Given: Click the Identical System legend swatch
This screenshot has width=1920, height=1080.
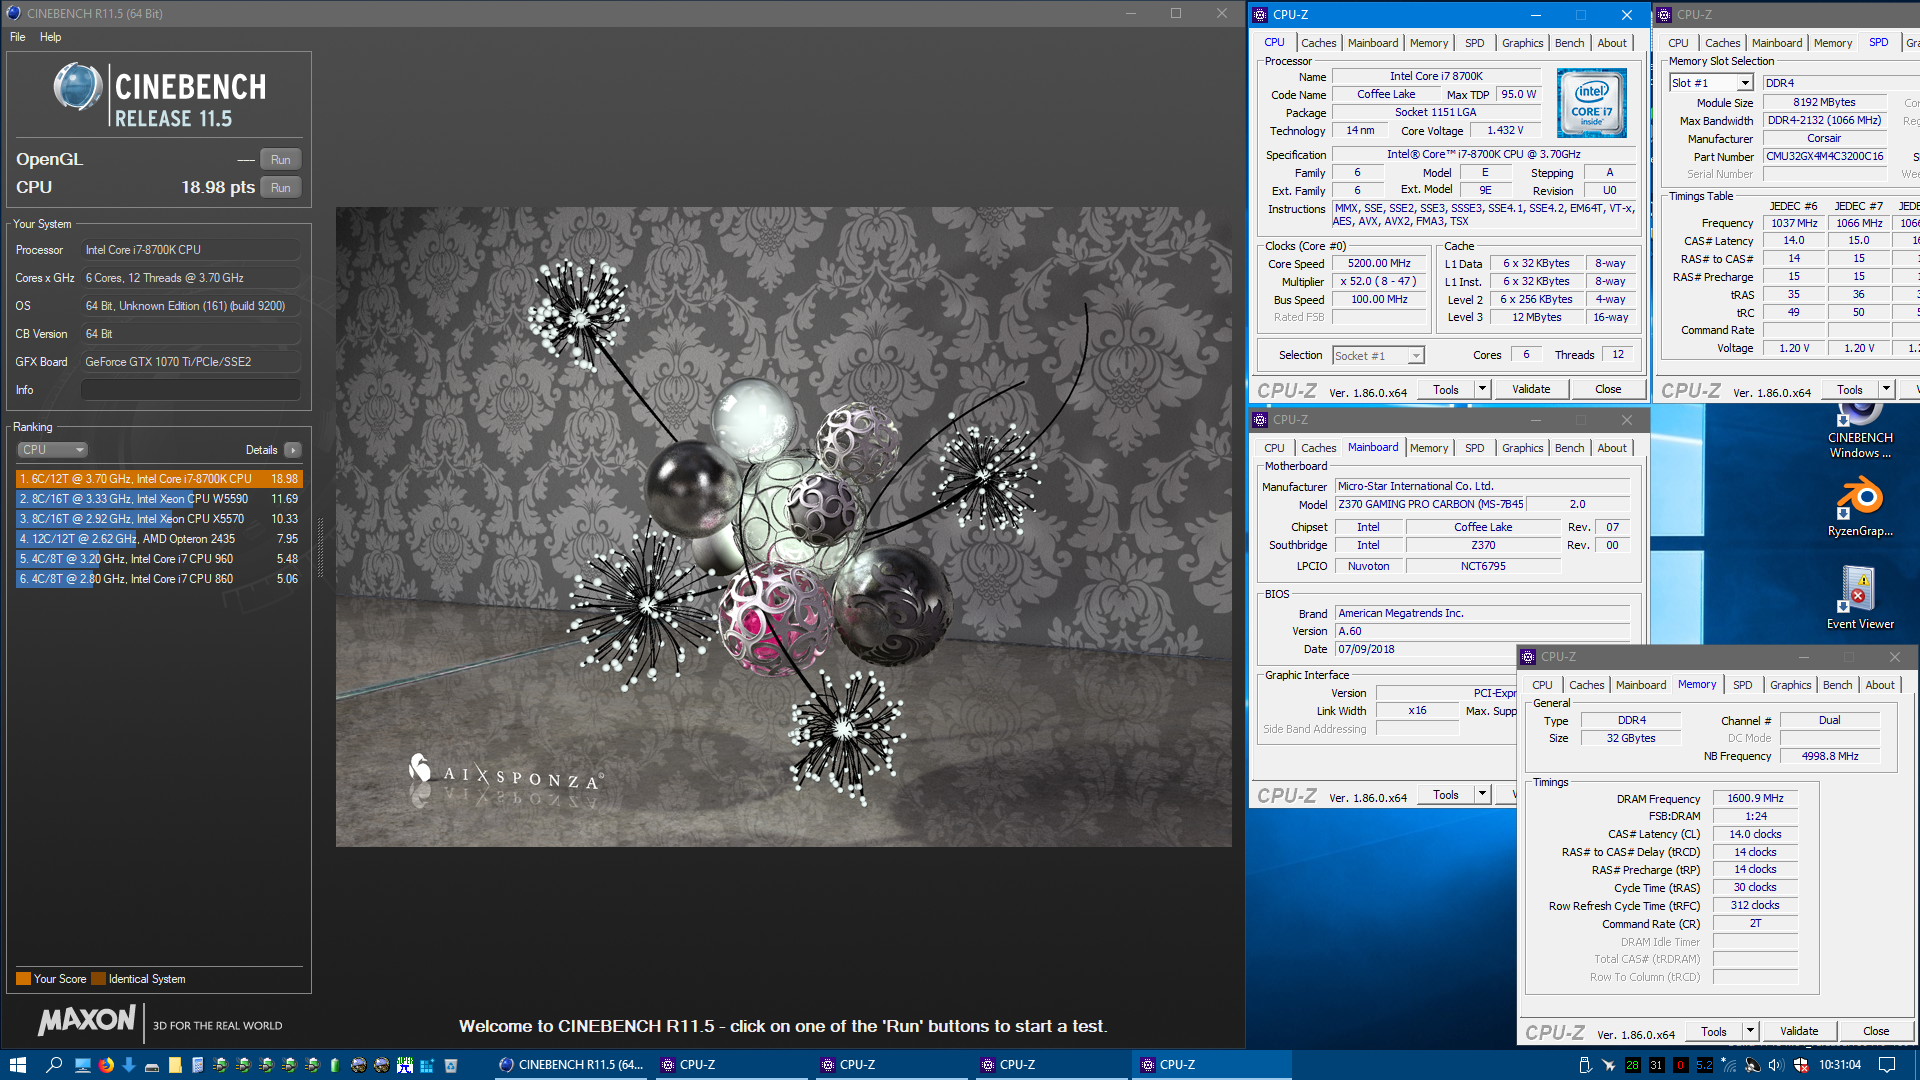Looking at the screenshot, I should (x=98, y=979).
